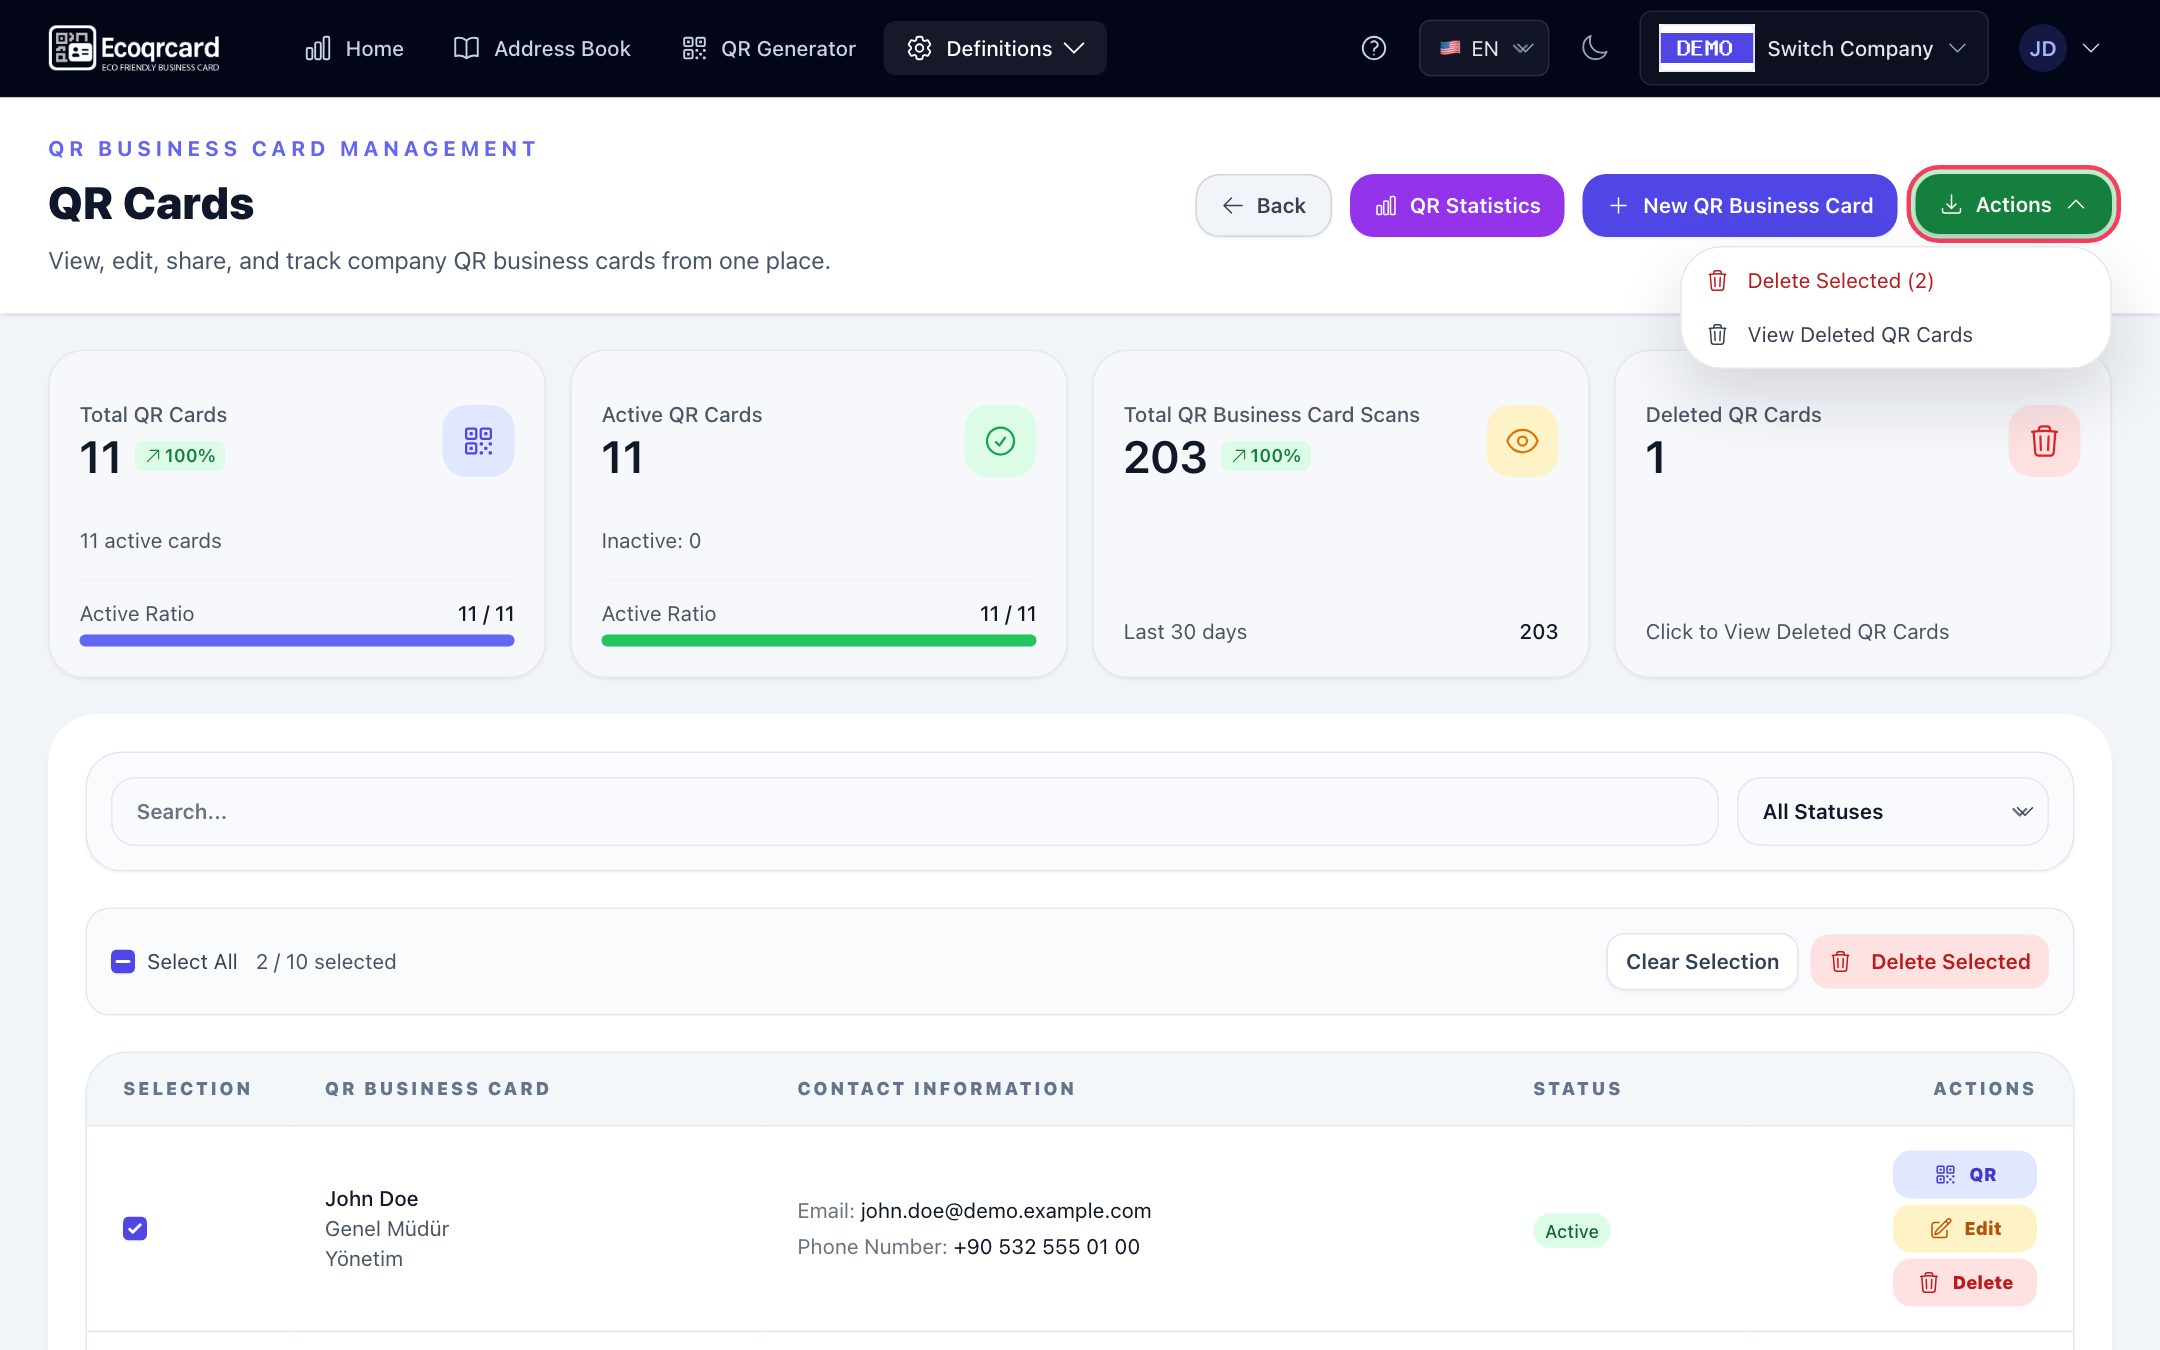Click Delete Selected button in selection bar

(x=1929, y=962)
